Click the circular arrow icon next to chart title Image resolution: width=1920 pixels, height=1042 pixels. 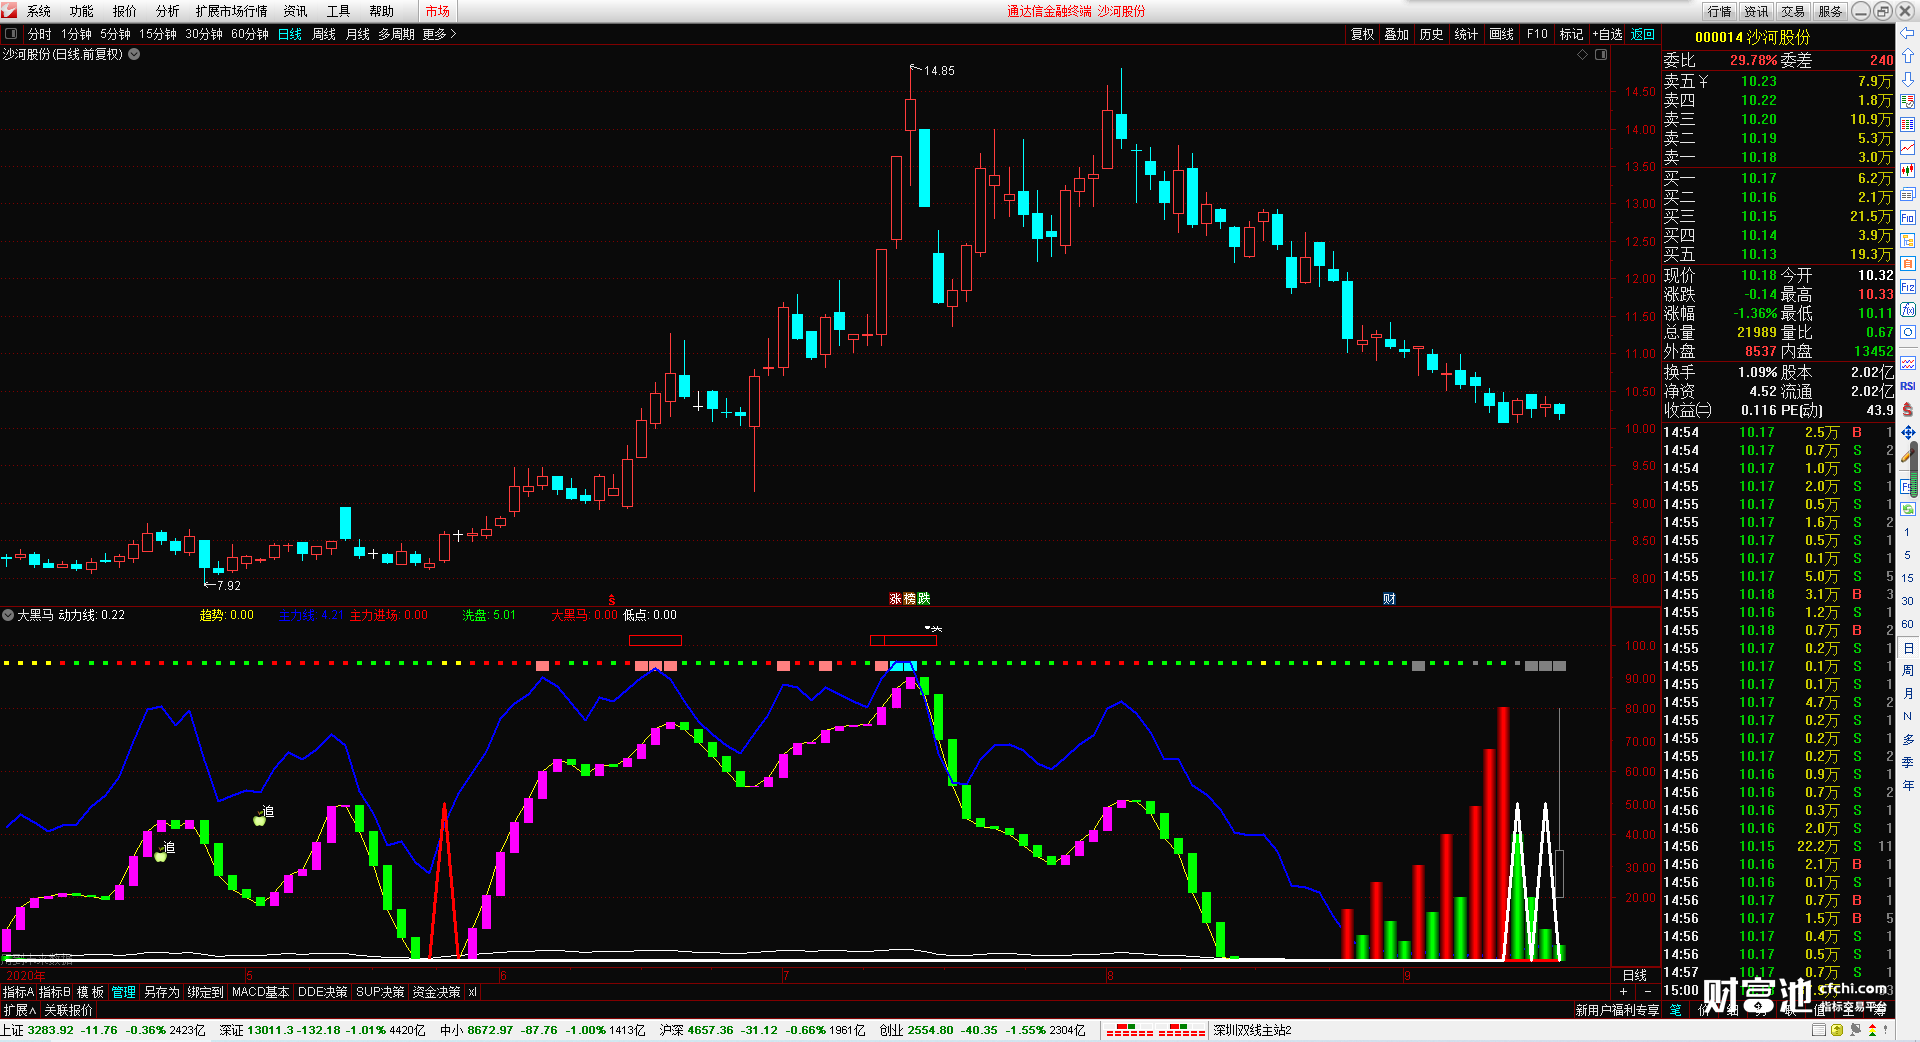[x=134, y=54]
